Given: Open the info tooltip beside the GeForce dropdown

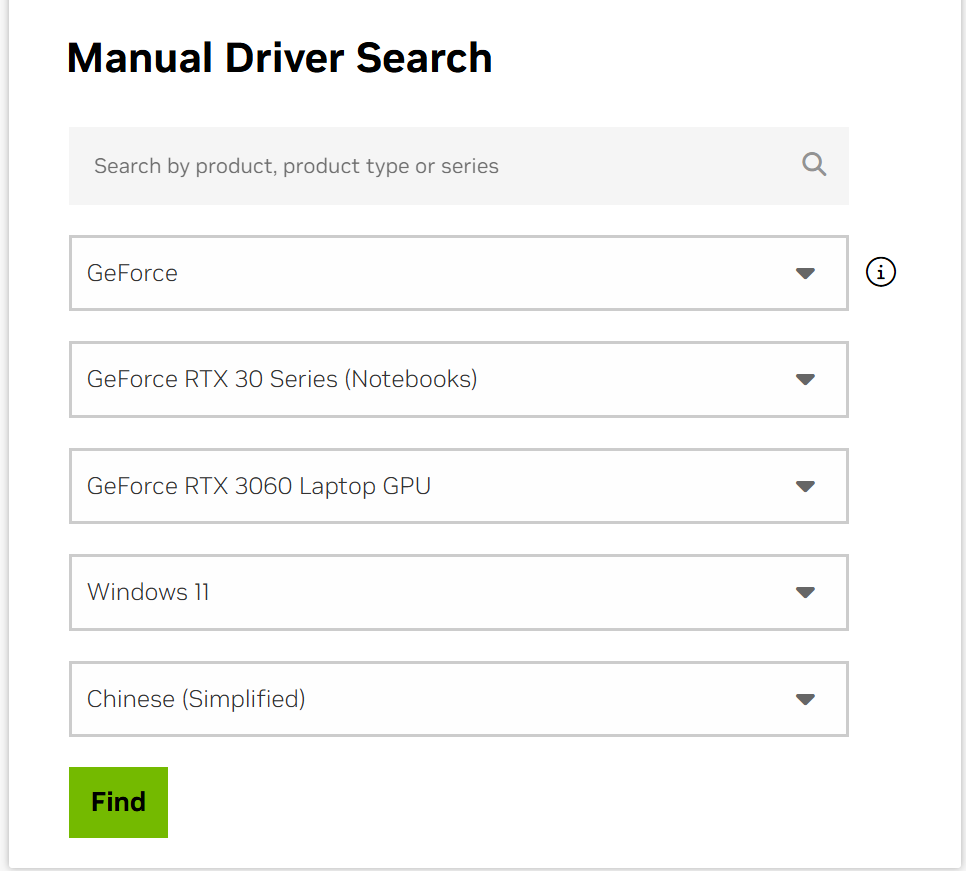Looking at the screenshot, I should coord(880,271).
